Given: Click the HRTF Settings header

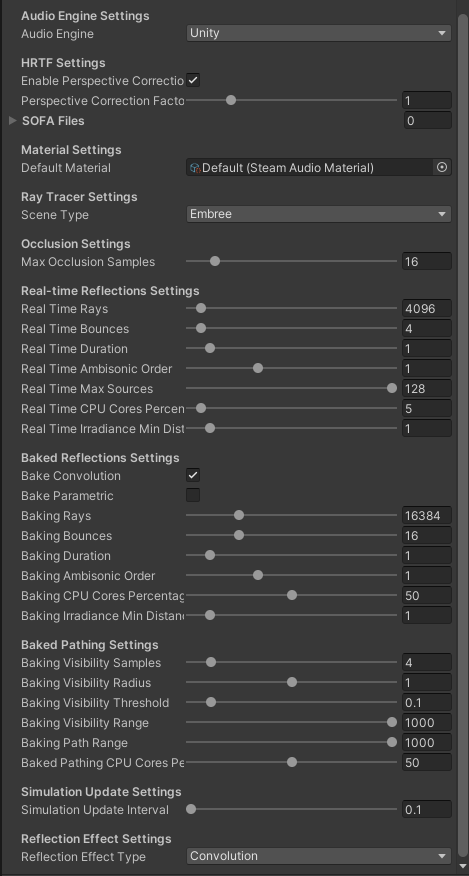Looking at the screenshot, I should [63, 63].
